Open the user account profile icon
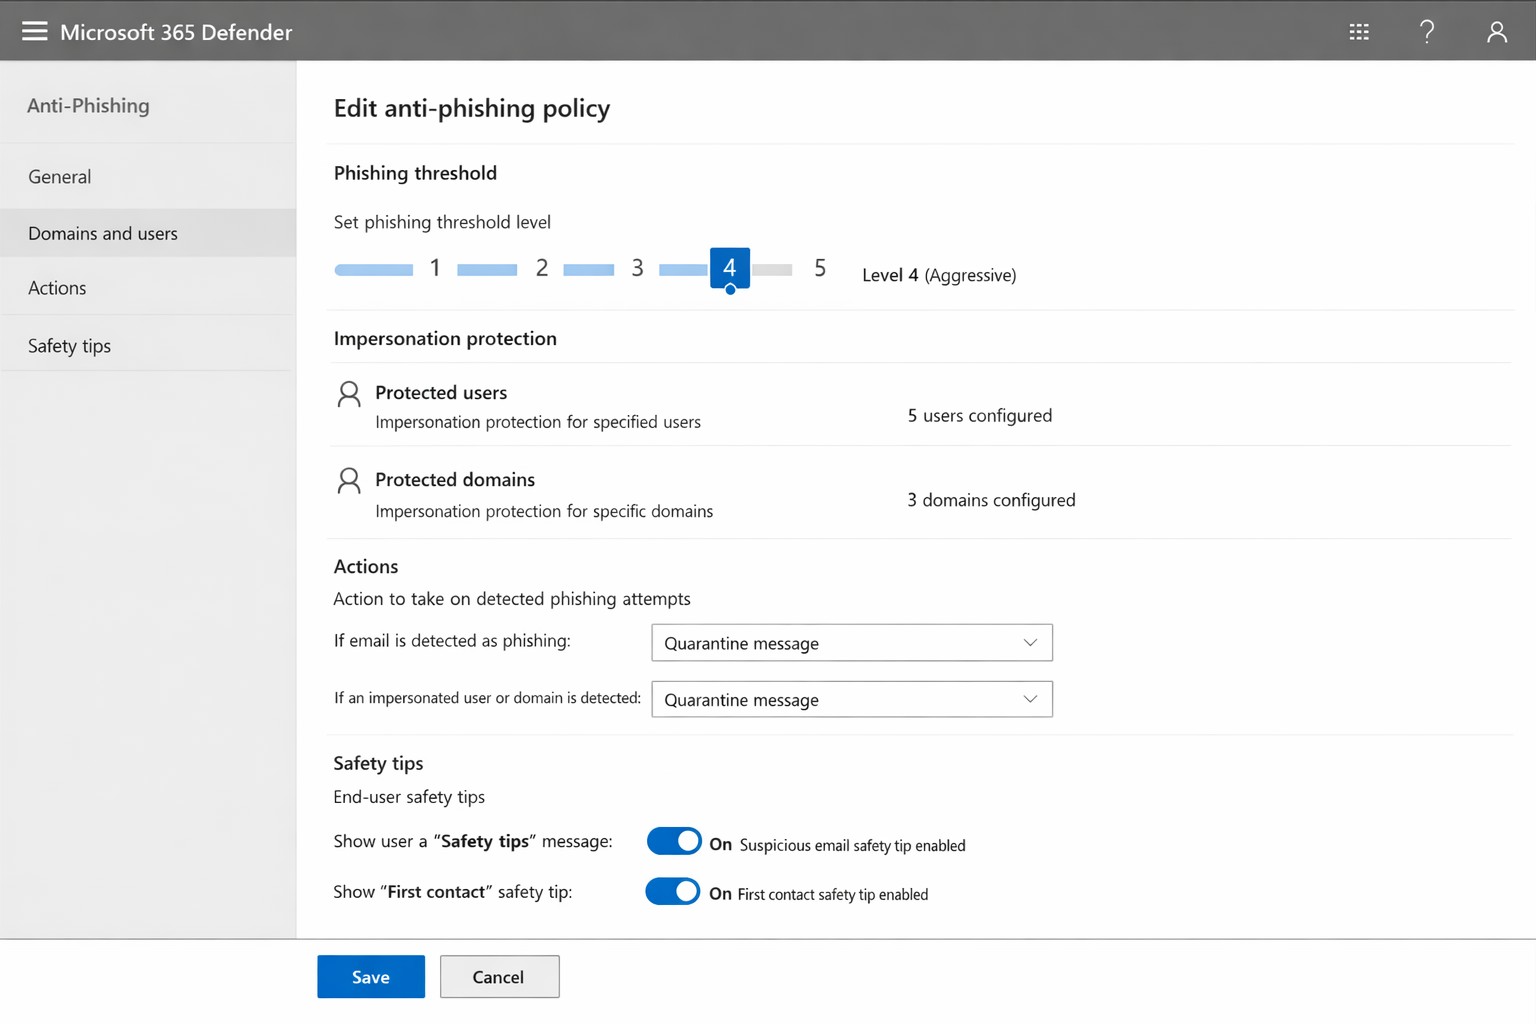The width and height of the screenshot is (1536, 1024). pos(1496,32)
